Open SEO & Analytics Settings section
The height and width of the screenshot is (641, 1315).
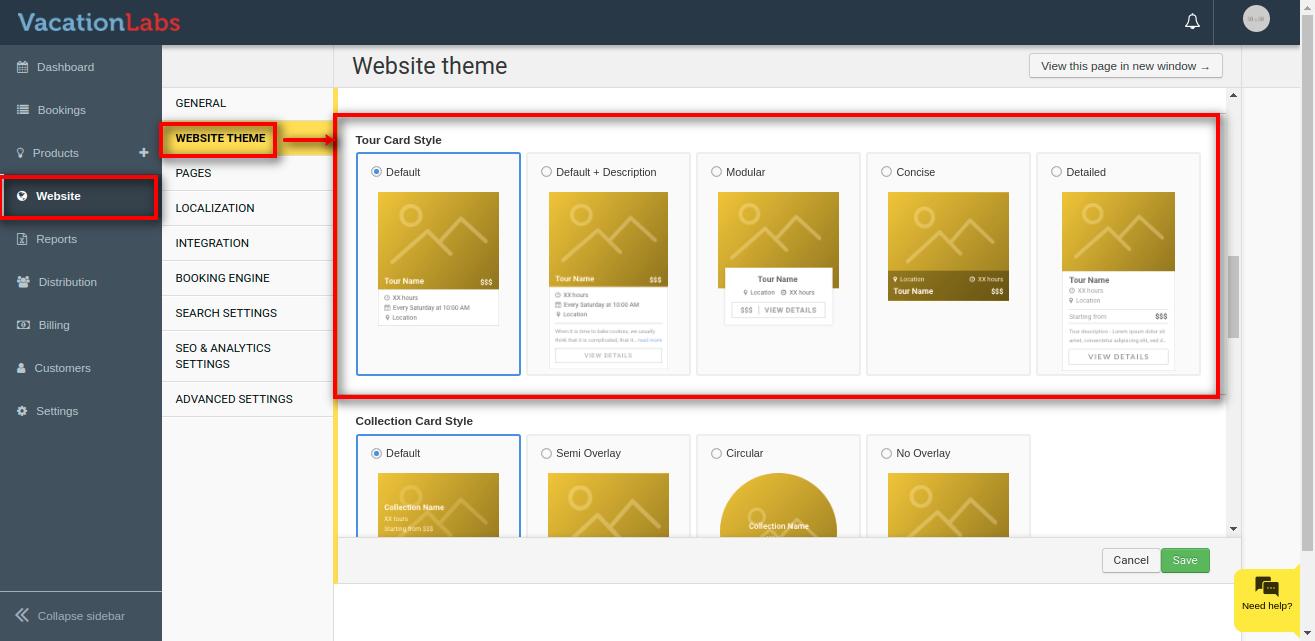click(x=223, y=356)
